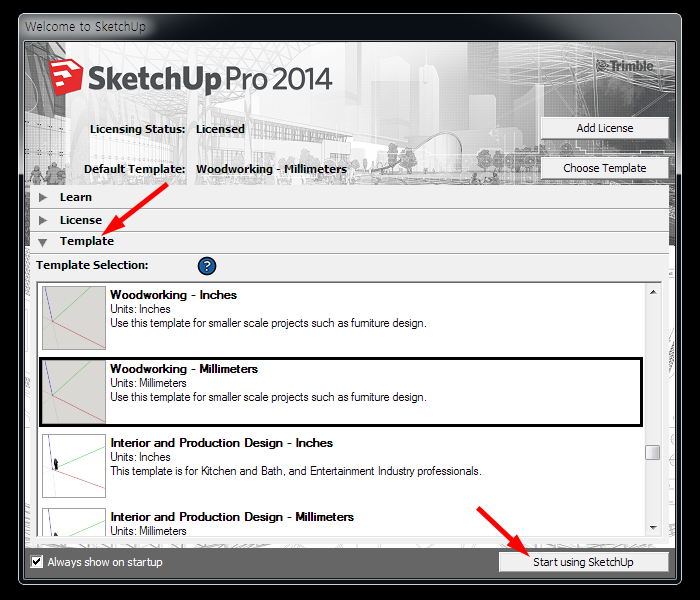Select Interior and Production Design - Millimeters thumbnail
This screenshot has height=600, width=700.
pyautogui.click(x=74, y=522)
